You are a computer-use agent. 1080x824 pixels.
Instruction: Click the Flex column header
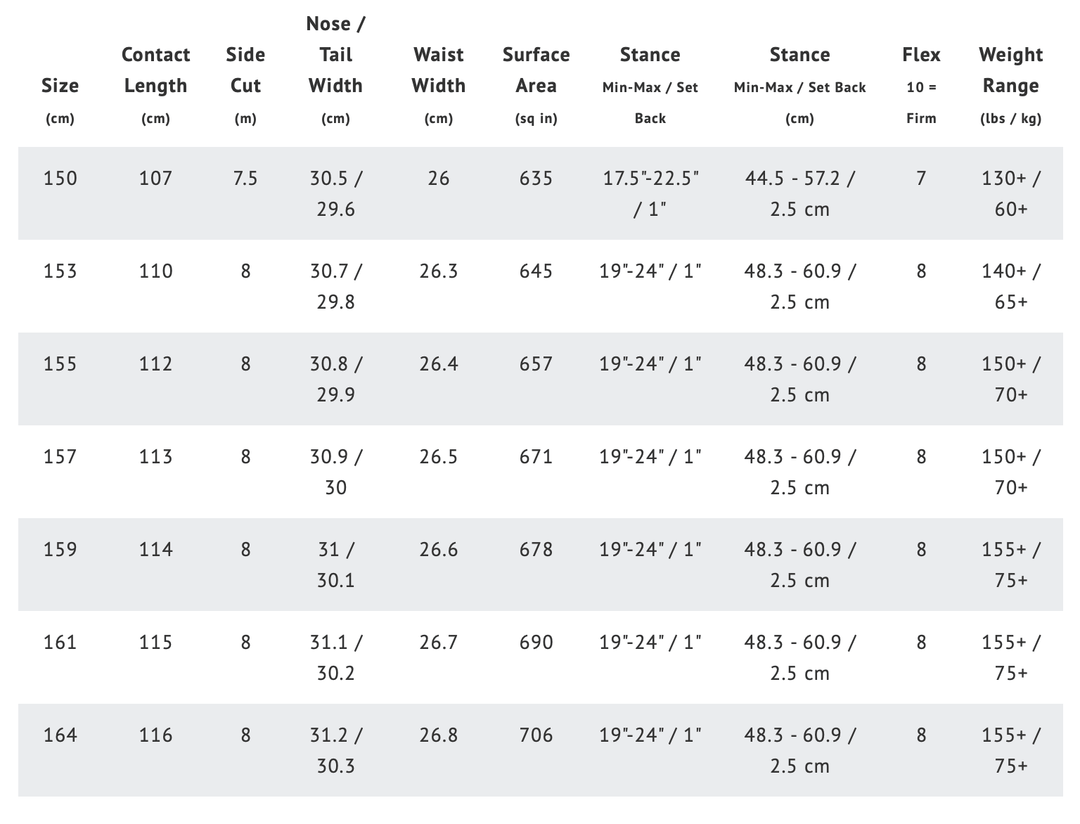point(921,55)
